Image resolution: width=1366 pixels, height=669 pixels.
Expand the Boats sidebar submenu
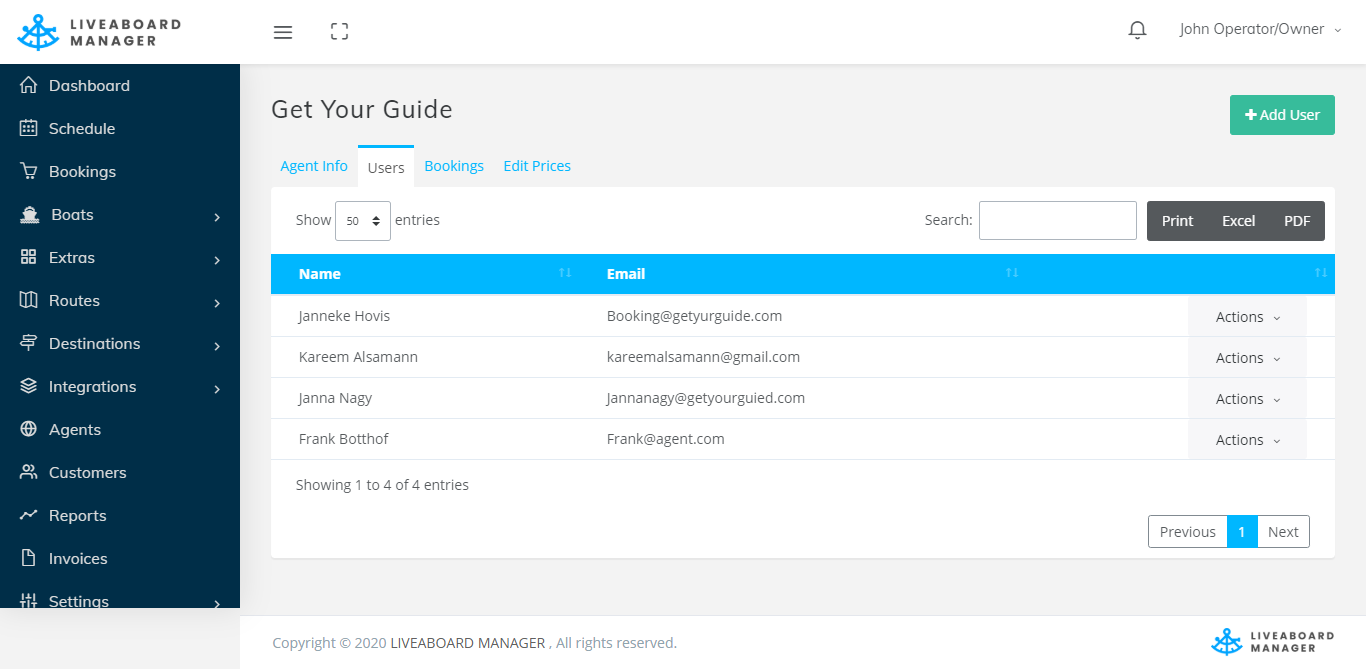(x=120, y=215)
